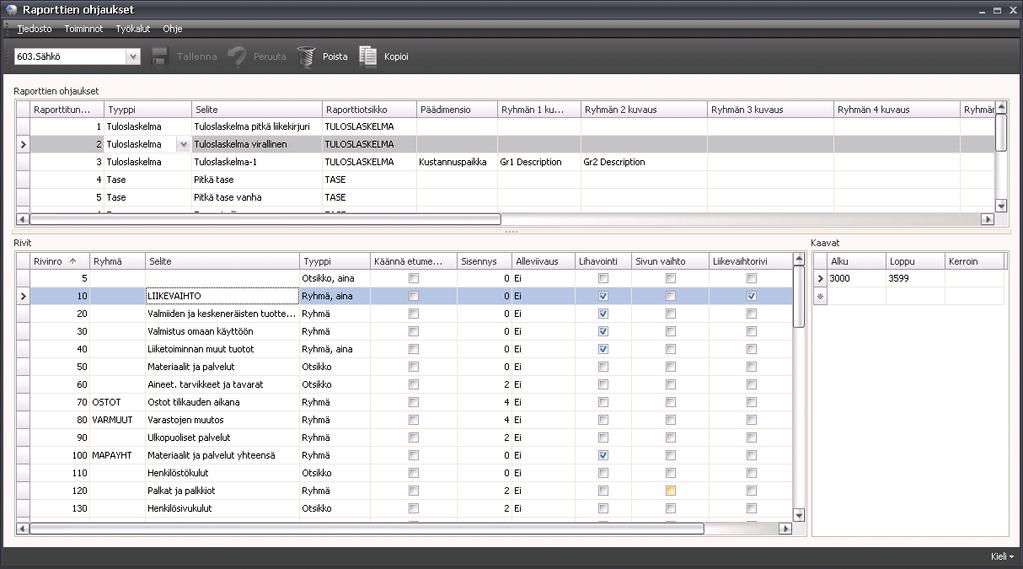Open the Kieli language dropdown
The image size is (1023, 569).
click(1002, 557)
